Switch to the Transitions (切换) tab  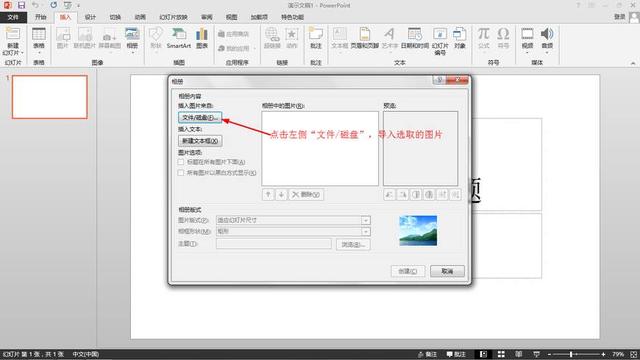pos(115,17)
